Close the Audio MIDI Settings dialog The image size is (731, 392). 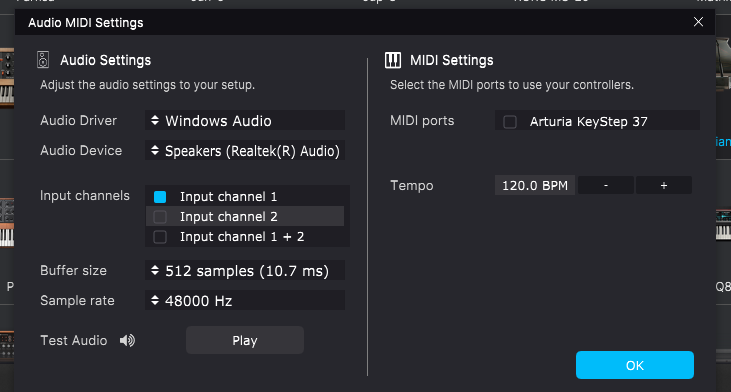pos(698,22)
